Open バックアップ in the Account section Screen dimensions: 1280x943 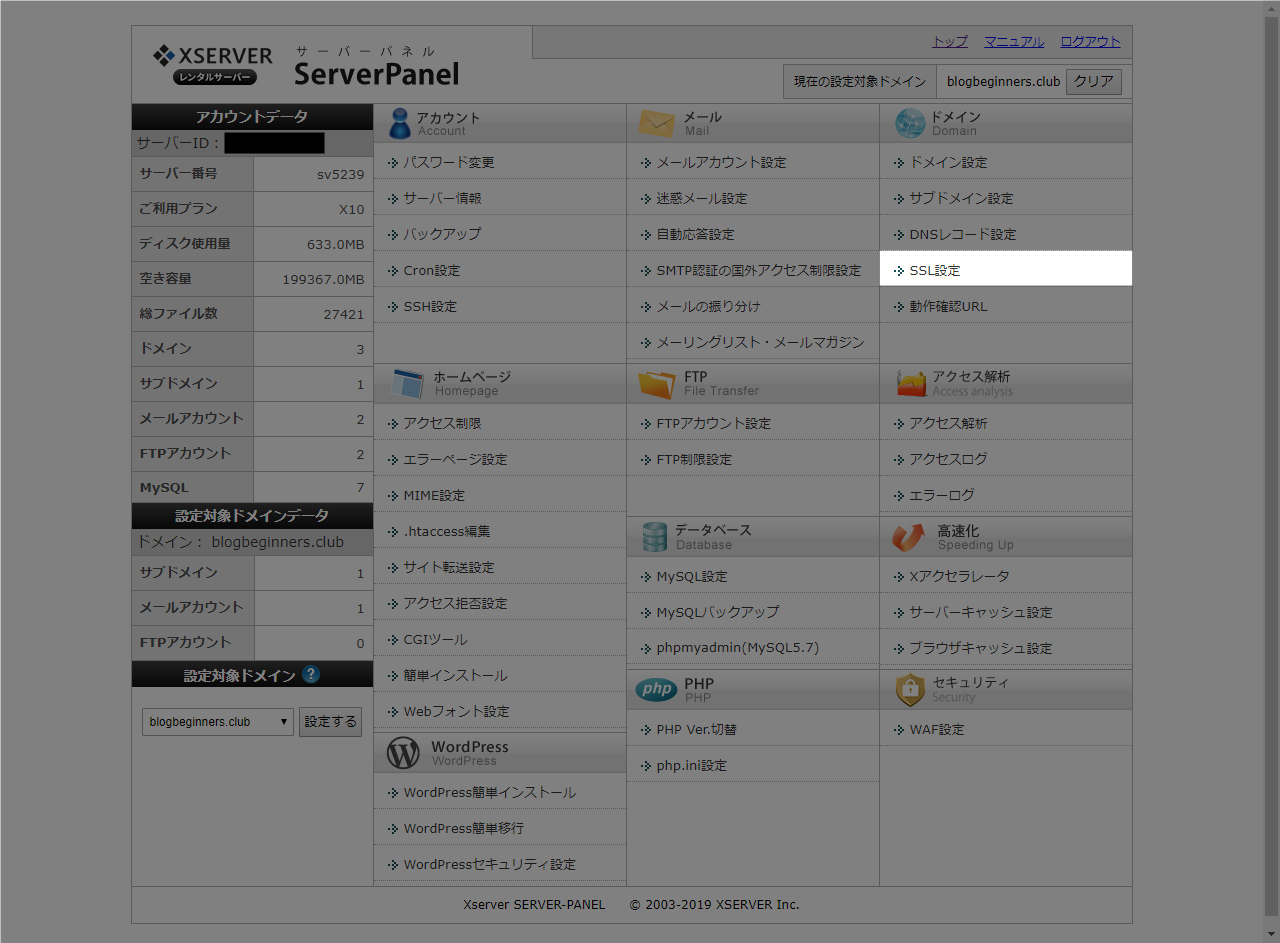[442, 234]
